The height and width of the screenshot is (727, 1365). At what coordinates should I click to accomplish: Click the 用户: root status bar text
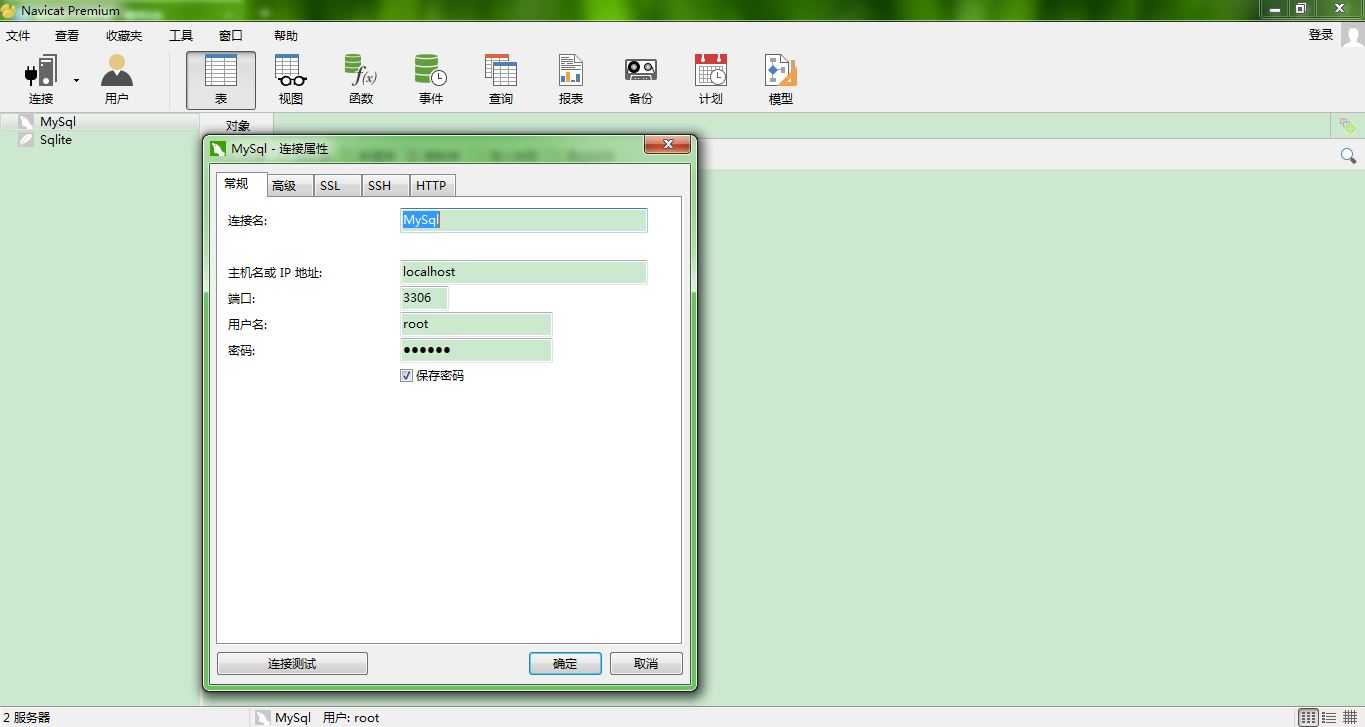pyautogui.click(x=351, y=718)
